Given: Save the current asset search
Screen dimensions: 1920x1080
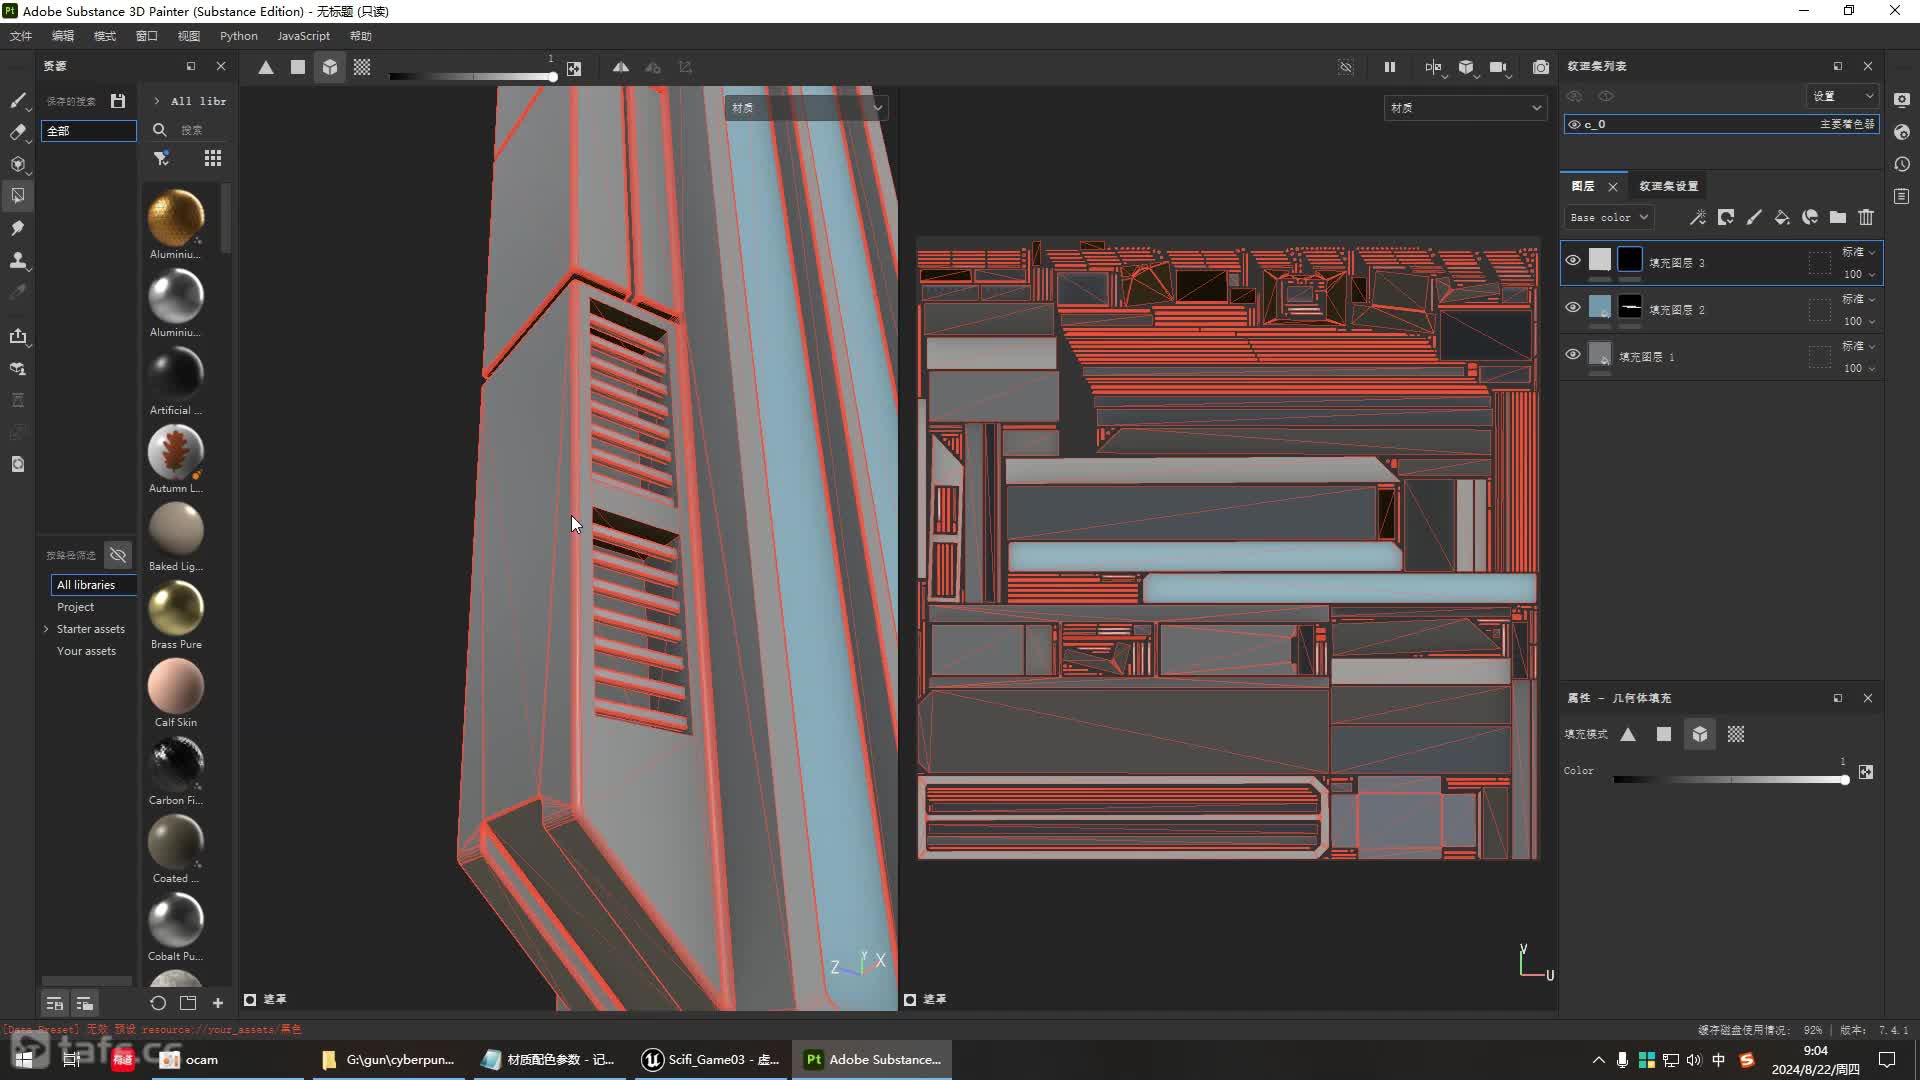Looking at the screenshot, I should 118,101.
